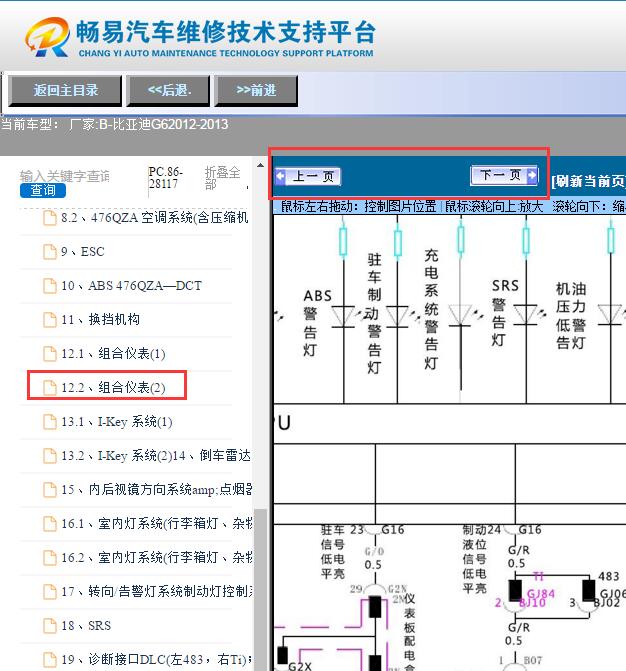Go to previous page with 上一页
The image size is (626, 671).
tap(308, 176)
